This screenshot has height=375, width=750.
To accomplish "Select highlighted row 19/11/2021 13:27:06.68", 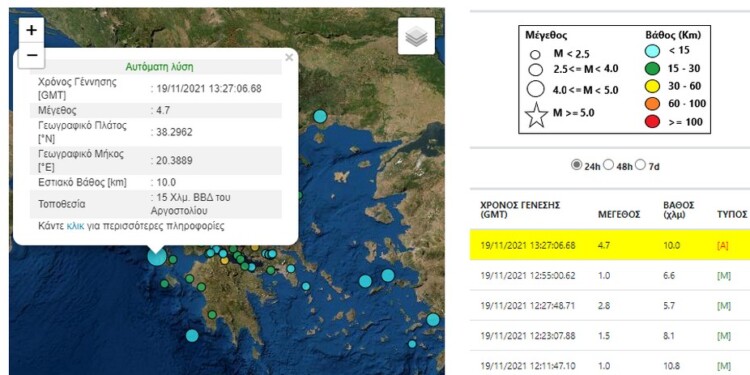I will tap(610, 245).
